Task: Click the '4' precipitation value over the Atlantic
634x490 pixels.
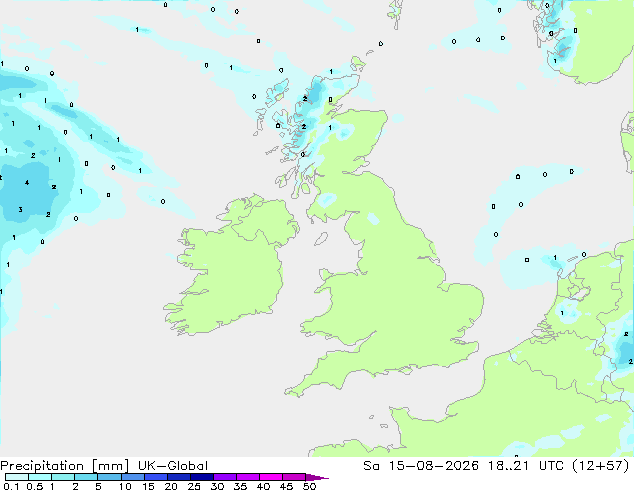Action: (27, 183)
